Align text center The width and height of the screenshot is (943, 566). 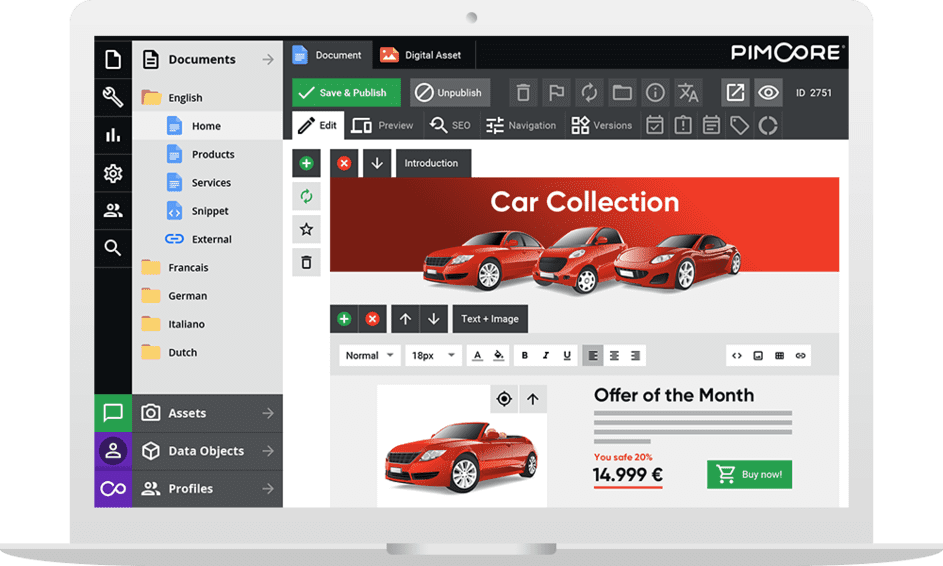614,355
